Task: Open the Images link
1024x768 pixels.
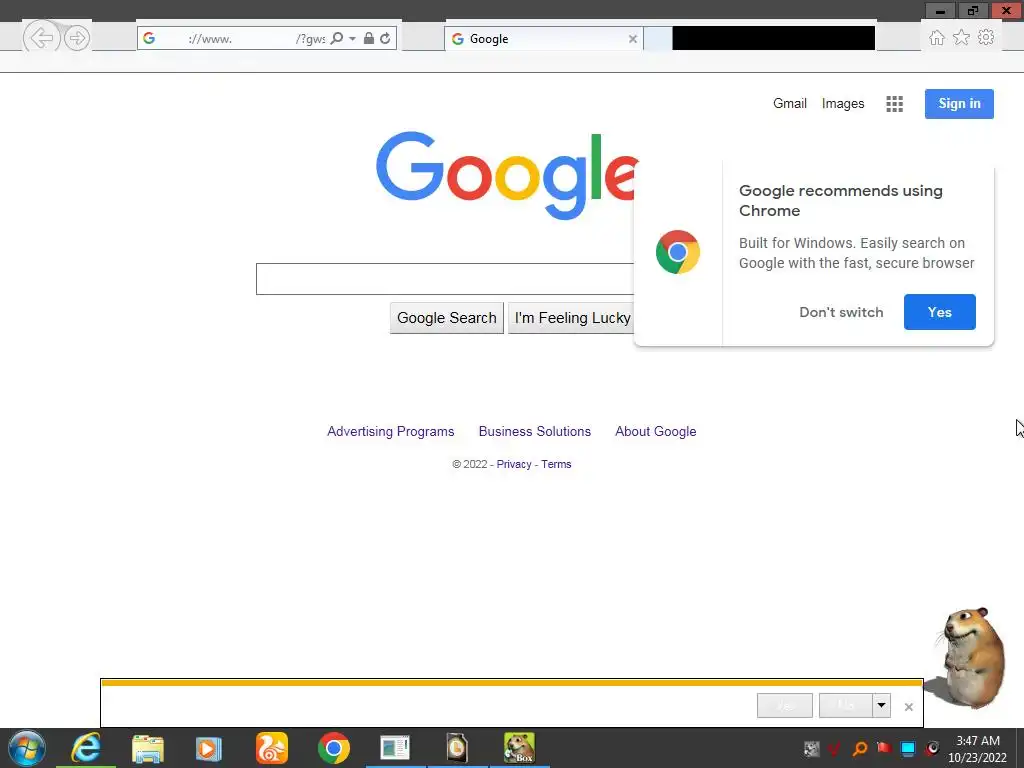Action: (x=842, y=103)
